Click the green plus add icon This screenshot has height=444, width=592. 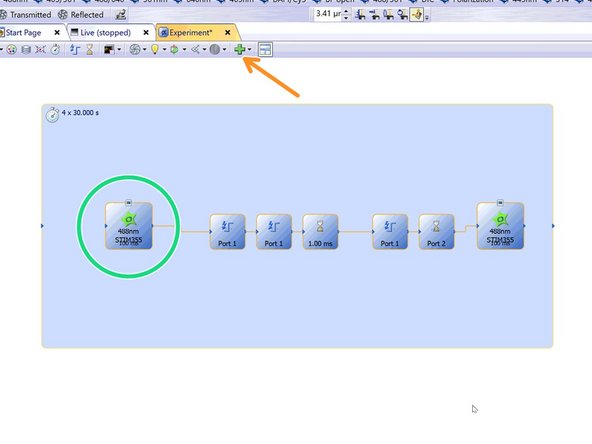pos(239,49)
